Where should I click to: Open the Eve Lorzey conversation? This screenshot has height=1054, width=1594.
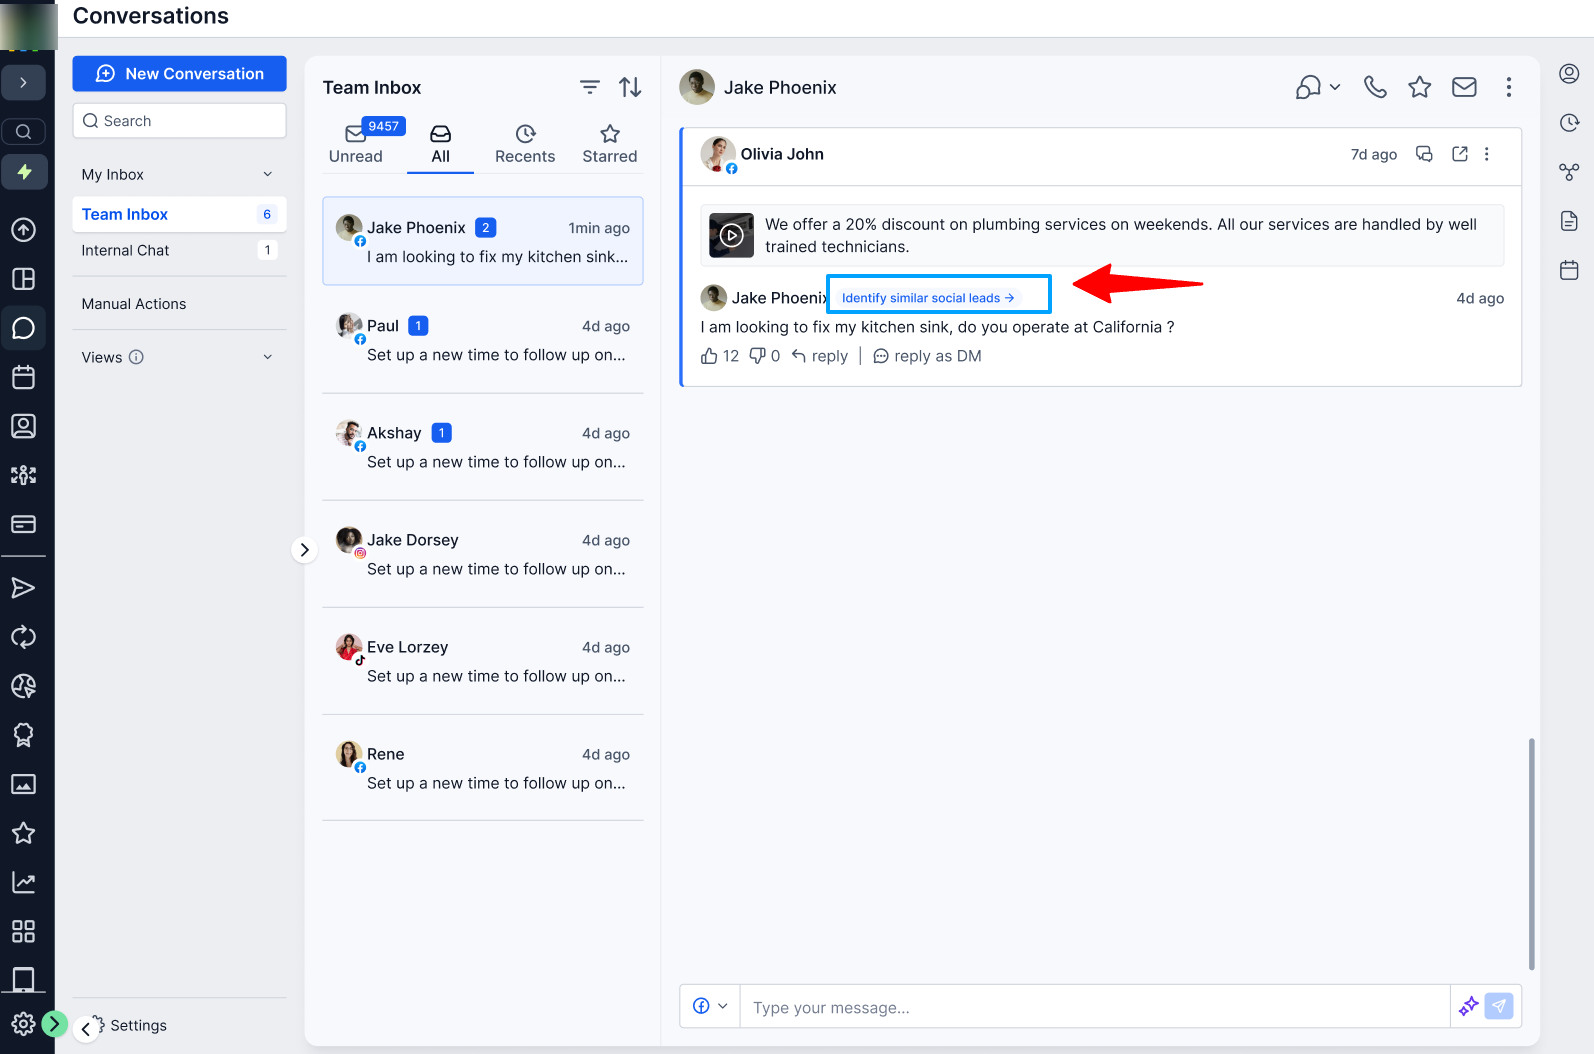[483, 661]
